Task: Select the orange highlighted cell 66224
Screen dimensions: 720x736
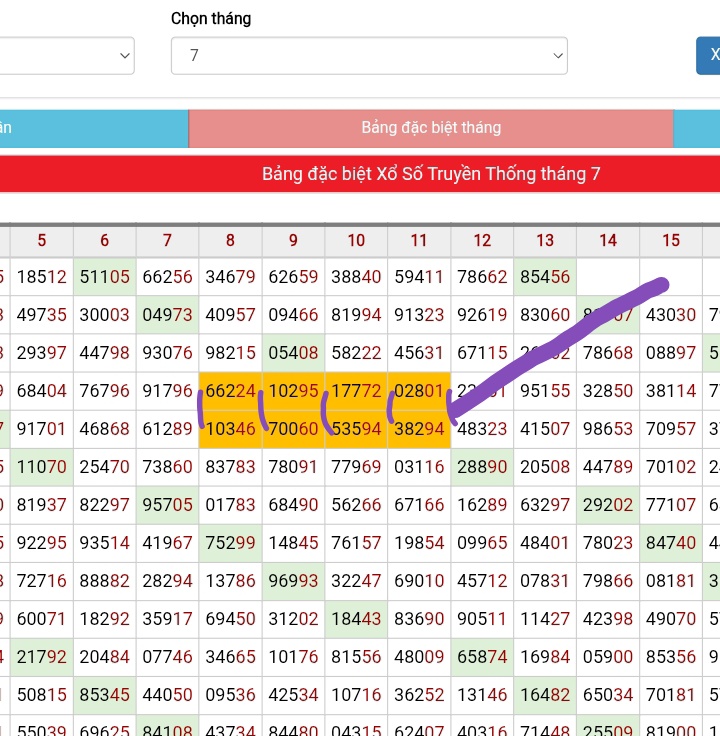Action: pyautogui.click(x=230, y=391)
